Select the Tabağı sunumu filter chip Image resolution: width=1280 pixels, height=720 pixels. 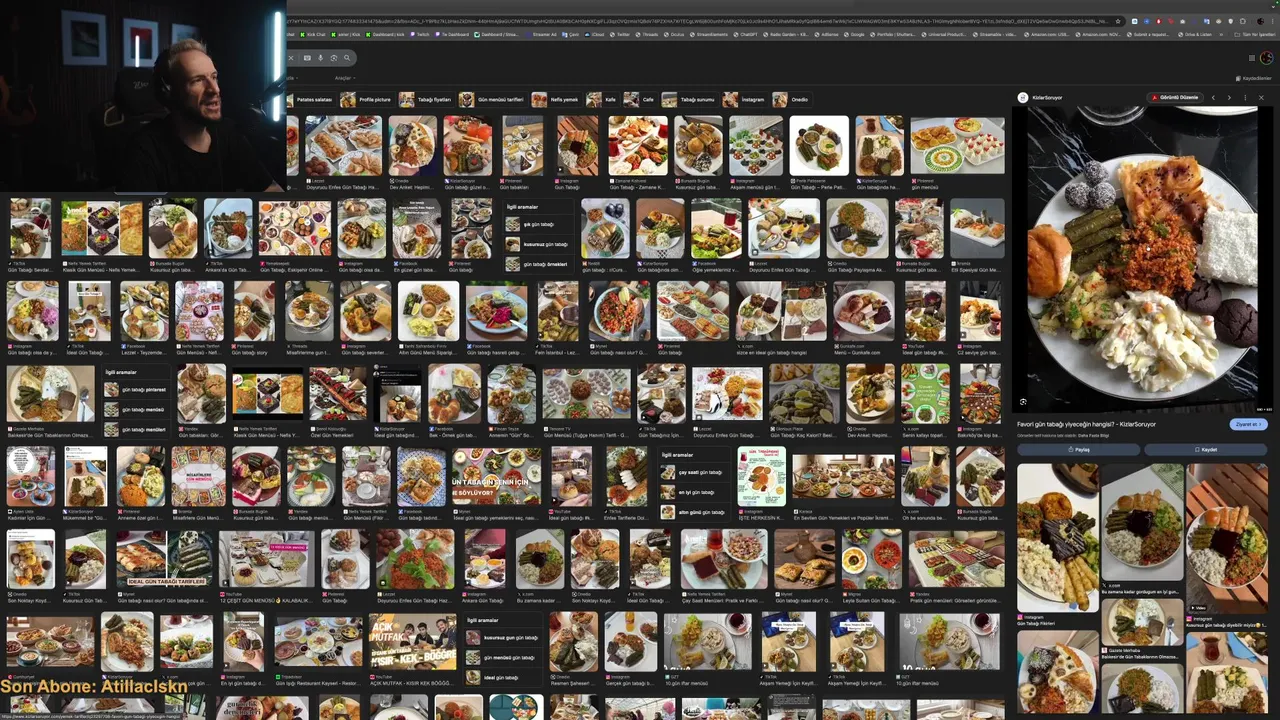691,100
